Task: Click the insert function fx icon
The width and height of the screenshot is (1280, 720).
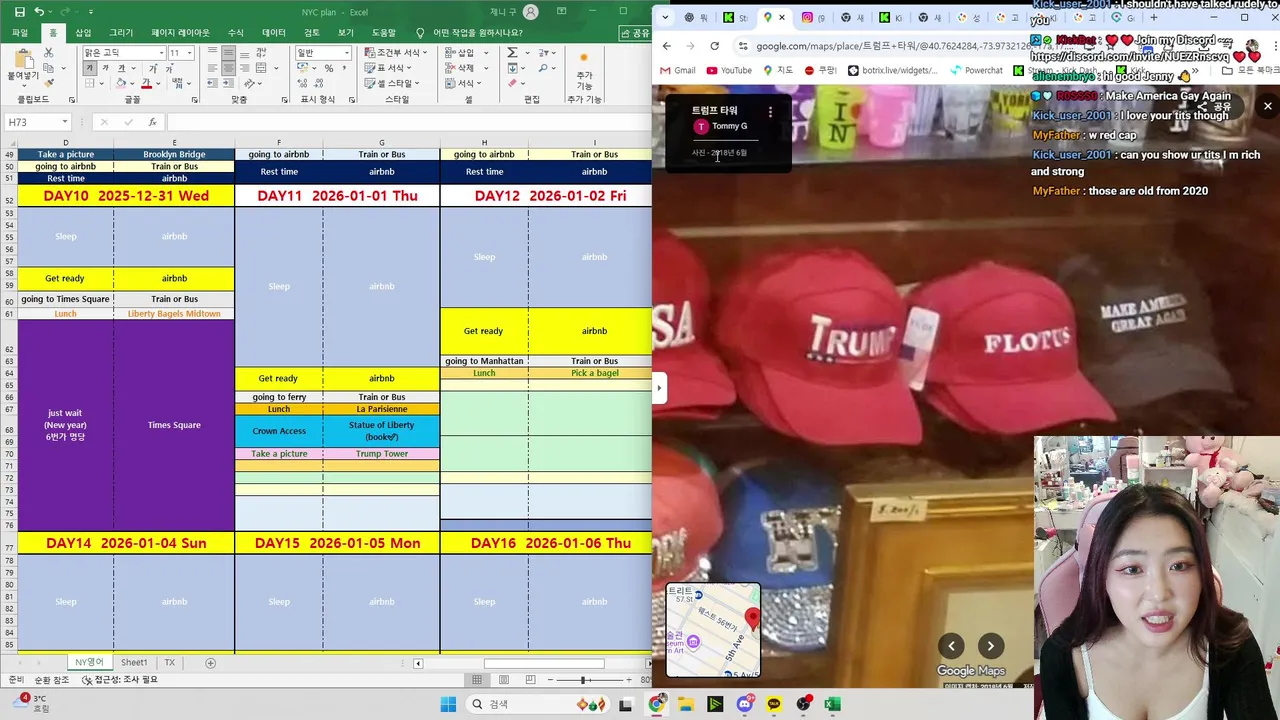Action: pyautogui.click(x=152, y=122)
